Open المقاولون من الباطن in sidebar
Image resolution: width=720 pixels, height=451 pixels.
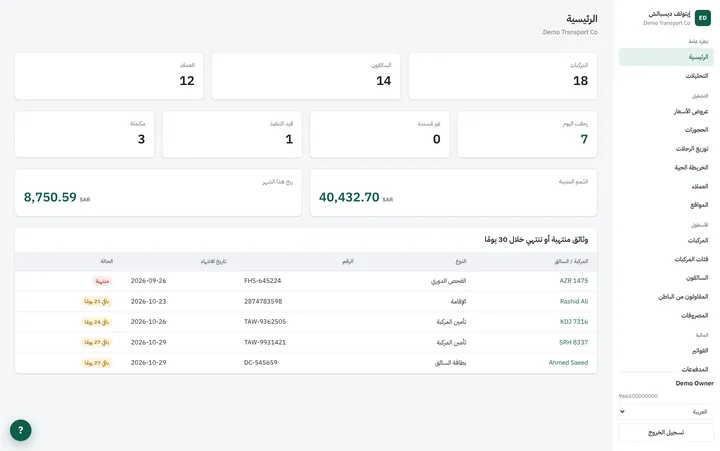pos(666,297)
